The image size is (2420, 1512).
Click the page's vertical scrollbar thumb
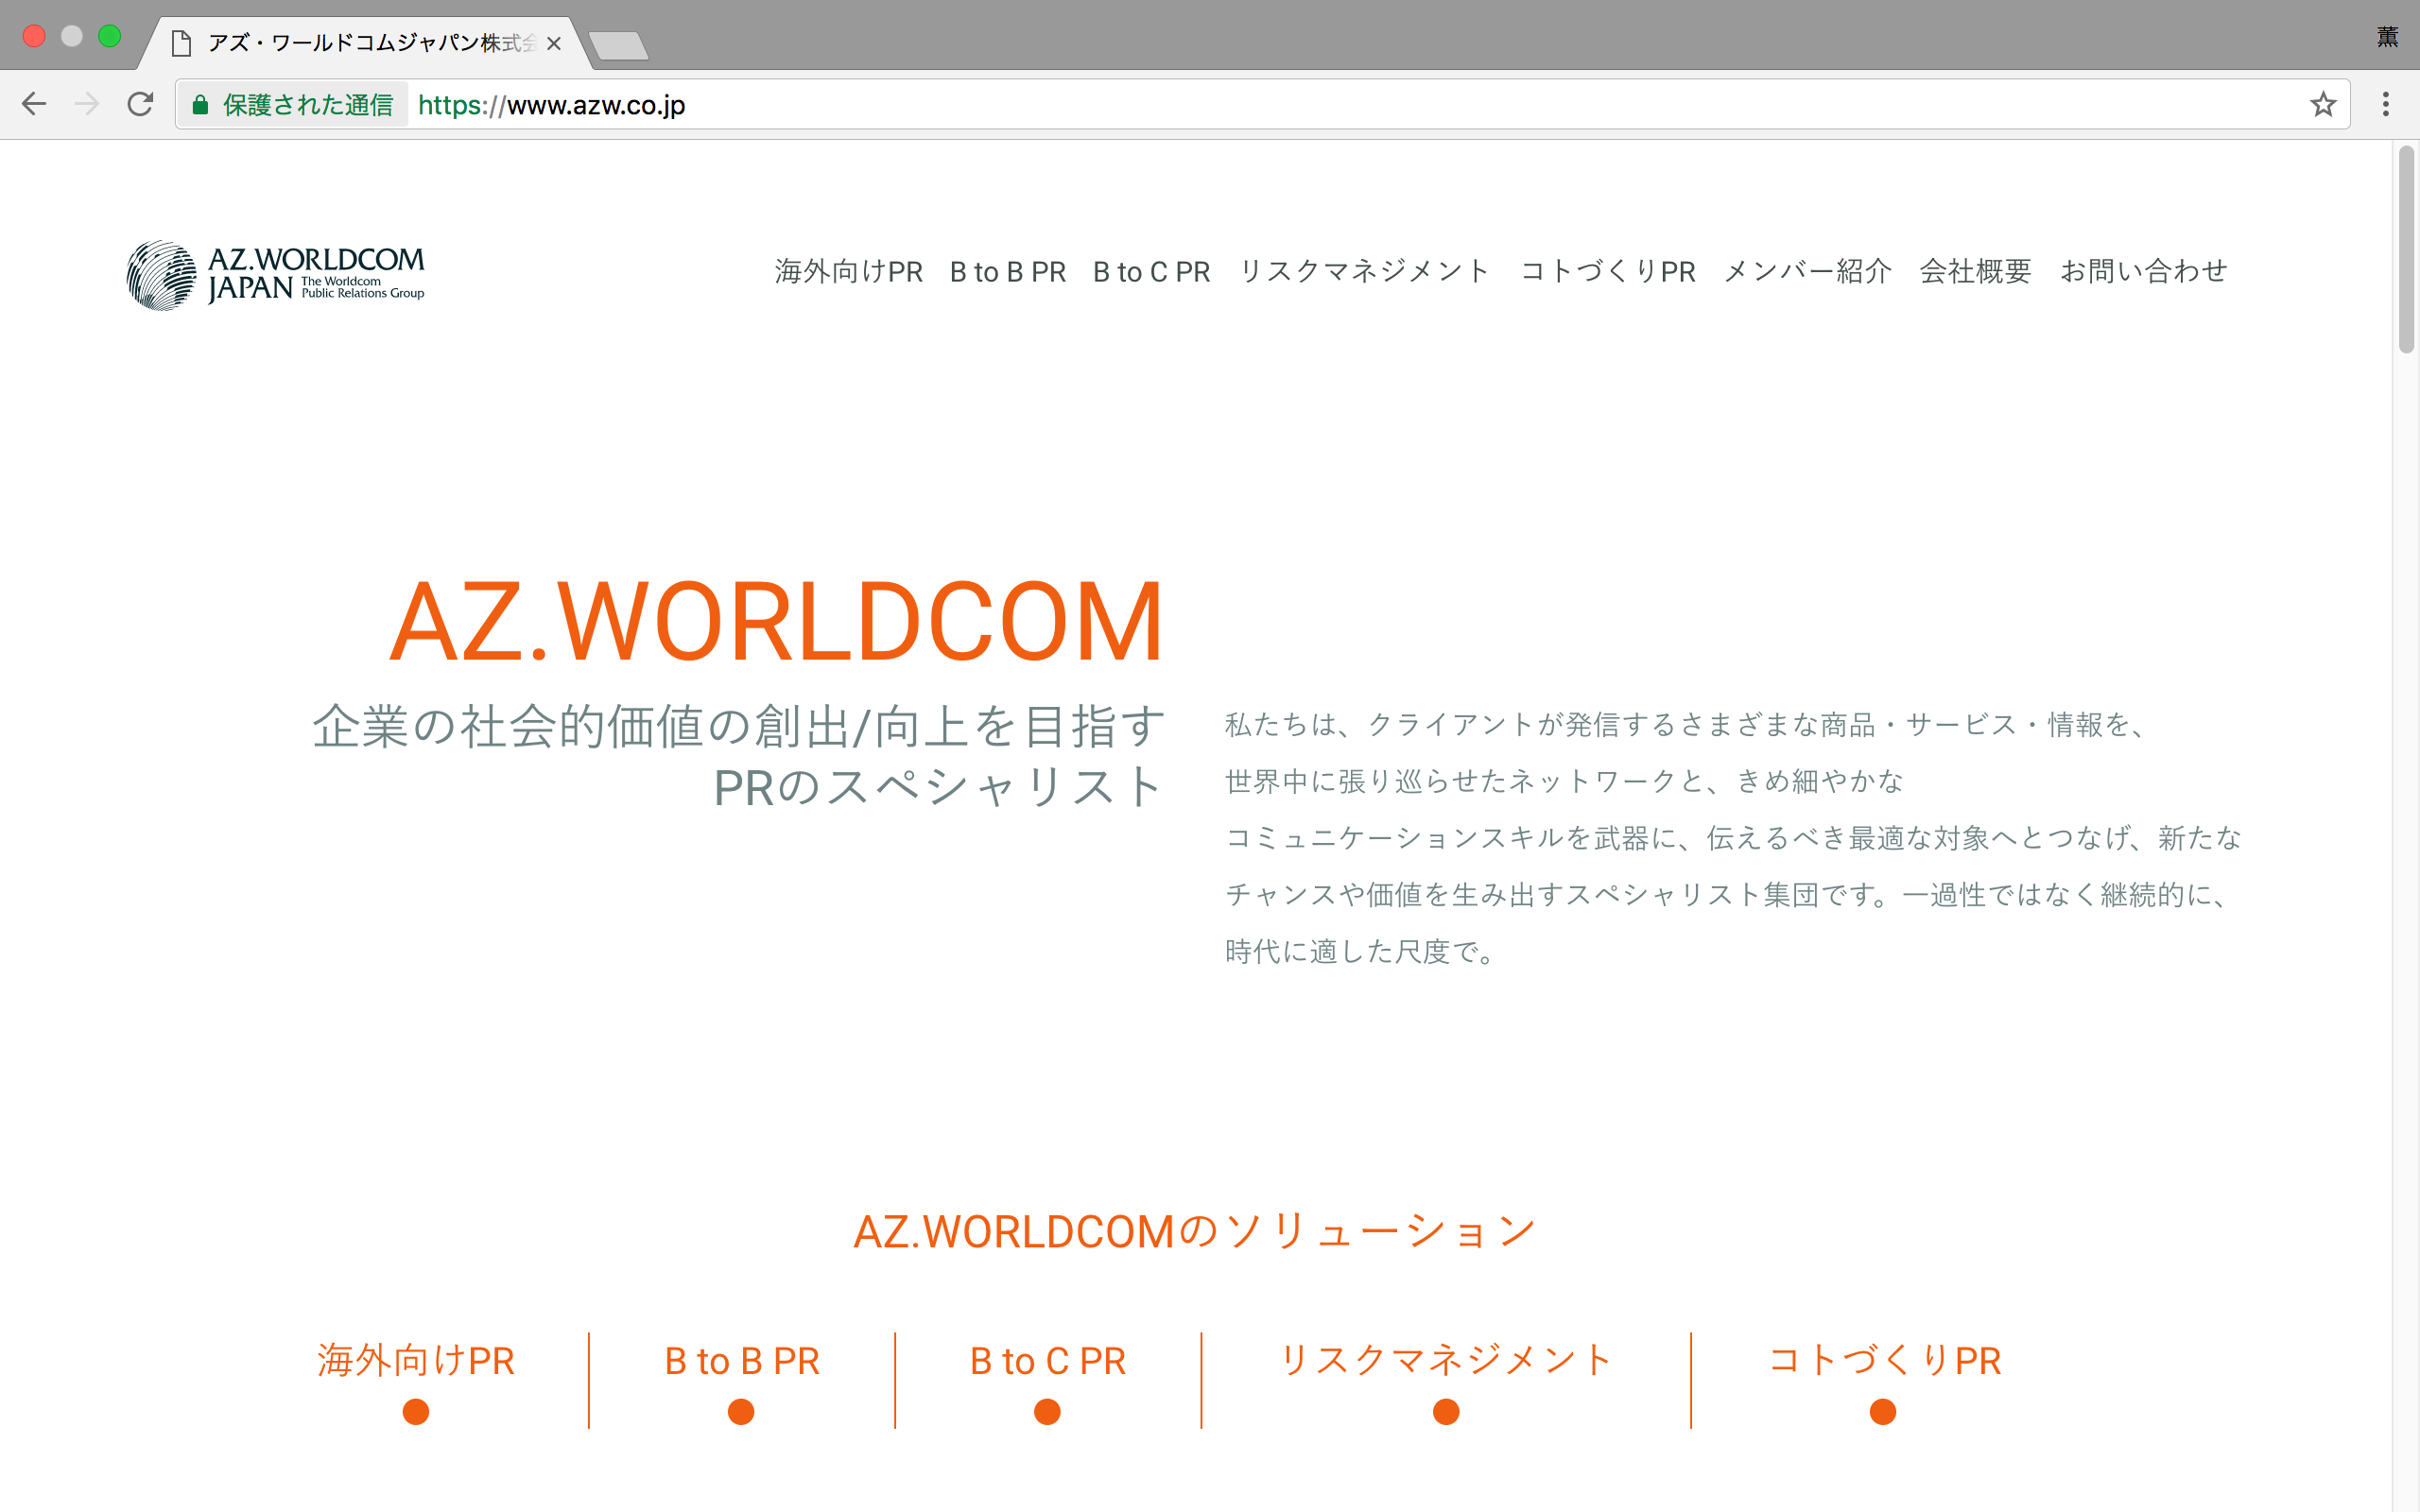pos(2406,249)
